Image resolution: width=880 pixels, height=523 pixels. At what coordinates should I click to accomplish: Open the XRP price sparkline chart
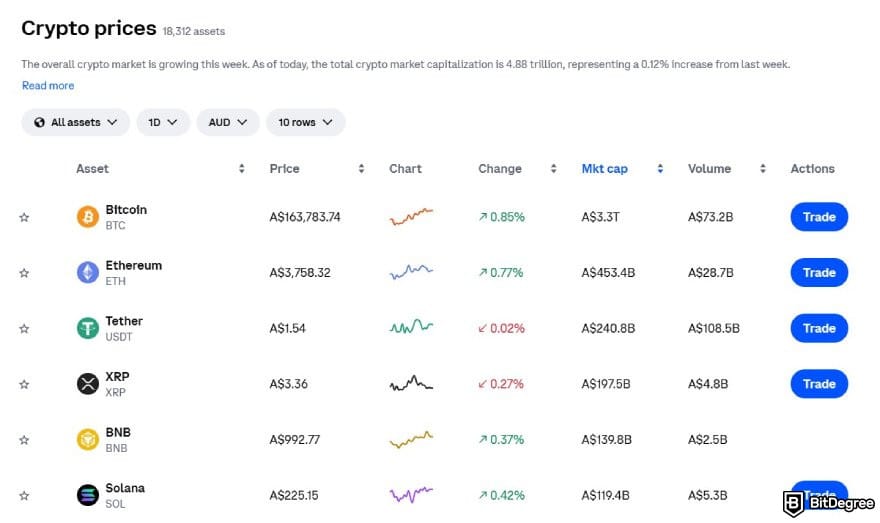(411, 383)
